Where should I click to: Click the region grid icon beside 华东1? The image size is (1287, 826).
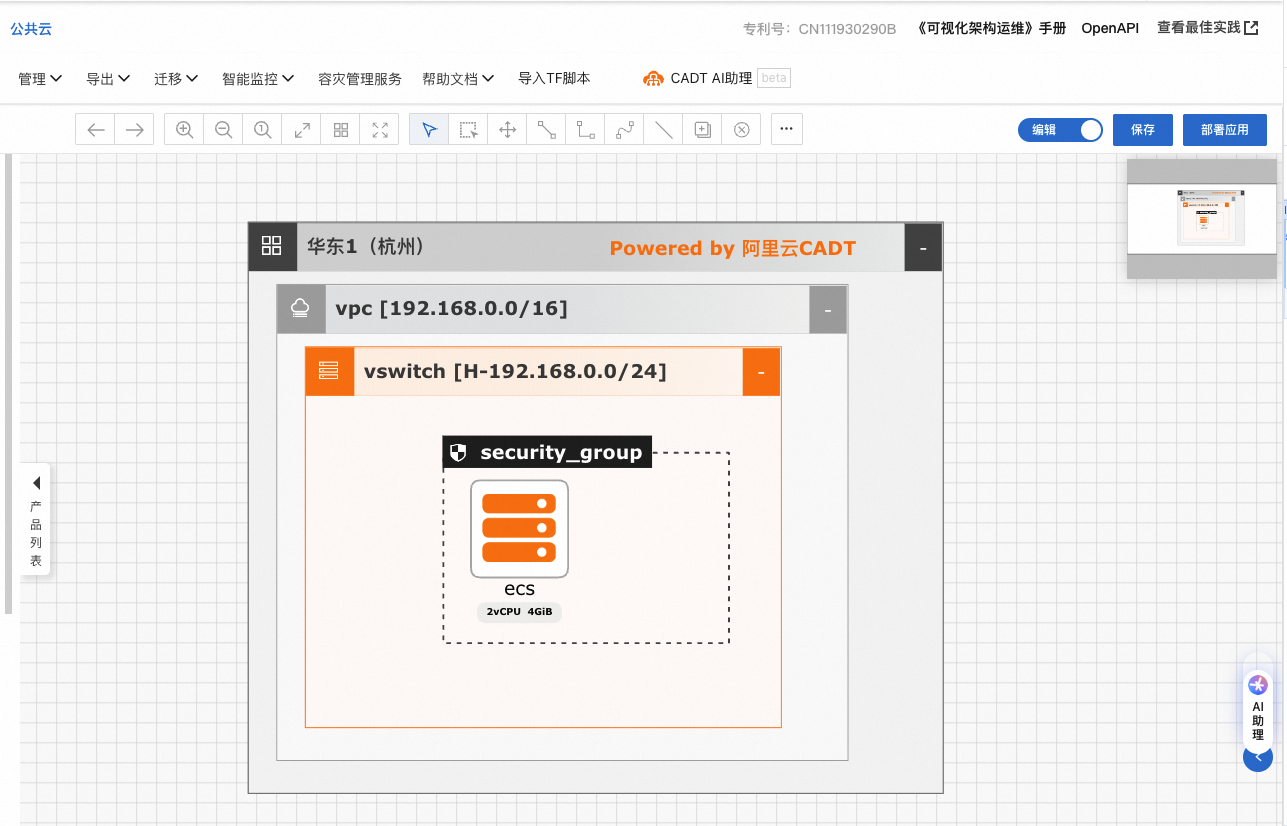point(272,246)
